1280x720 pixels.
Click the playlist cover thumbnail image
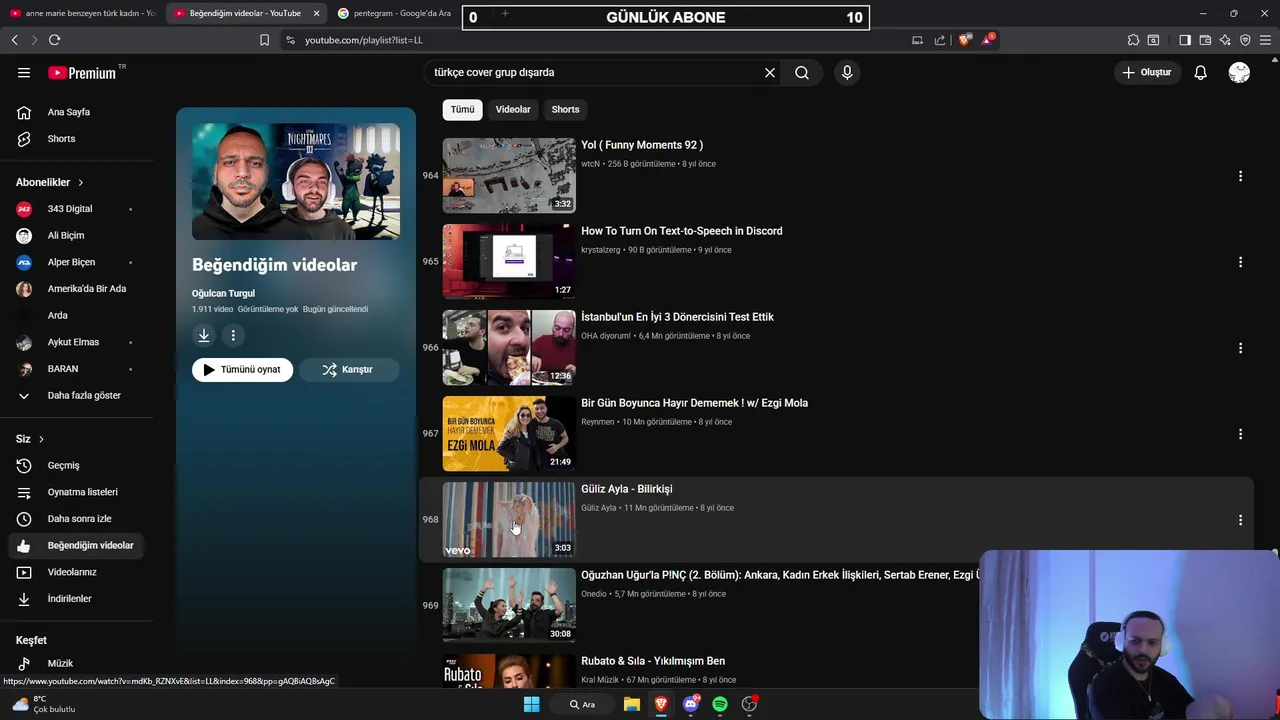pos(296,182)
